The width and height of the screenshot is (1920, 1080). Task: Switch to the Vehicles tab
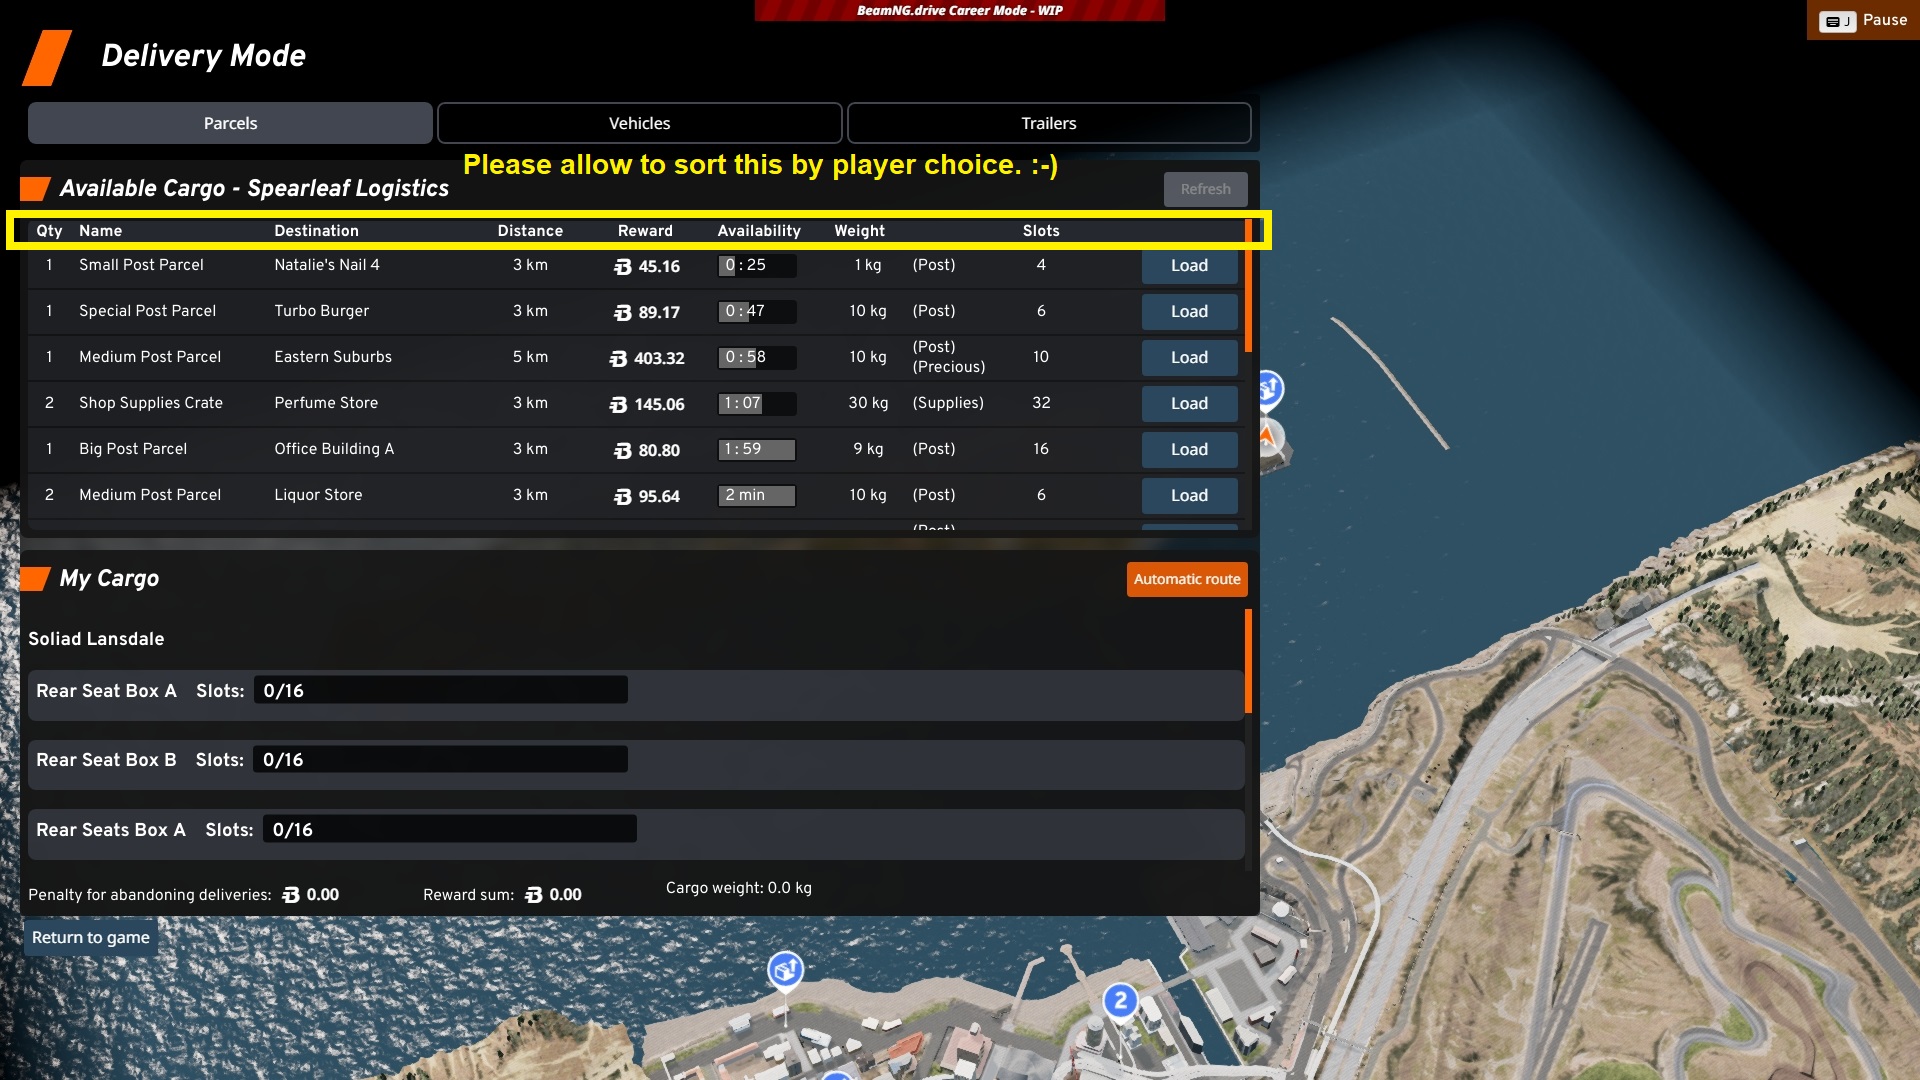639,123
